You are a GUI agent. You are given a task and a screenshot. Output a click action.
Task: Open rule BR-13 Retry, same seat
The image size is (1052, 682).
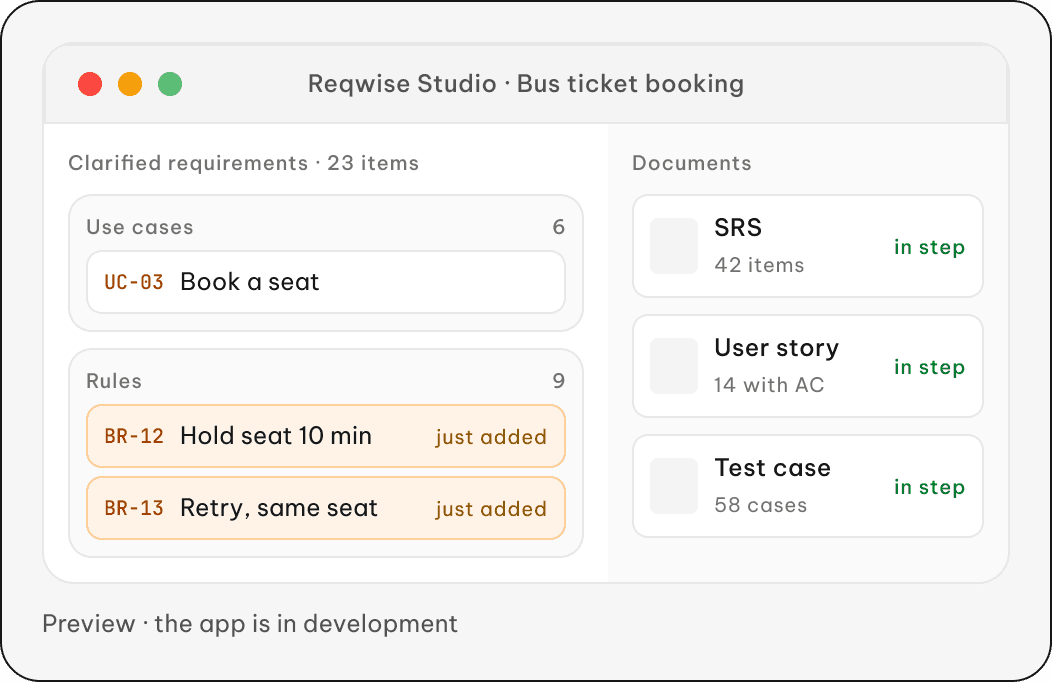click(326, 508)
